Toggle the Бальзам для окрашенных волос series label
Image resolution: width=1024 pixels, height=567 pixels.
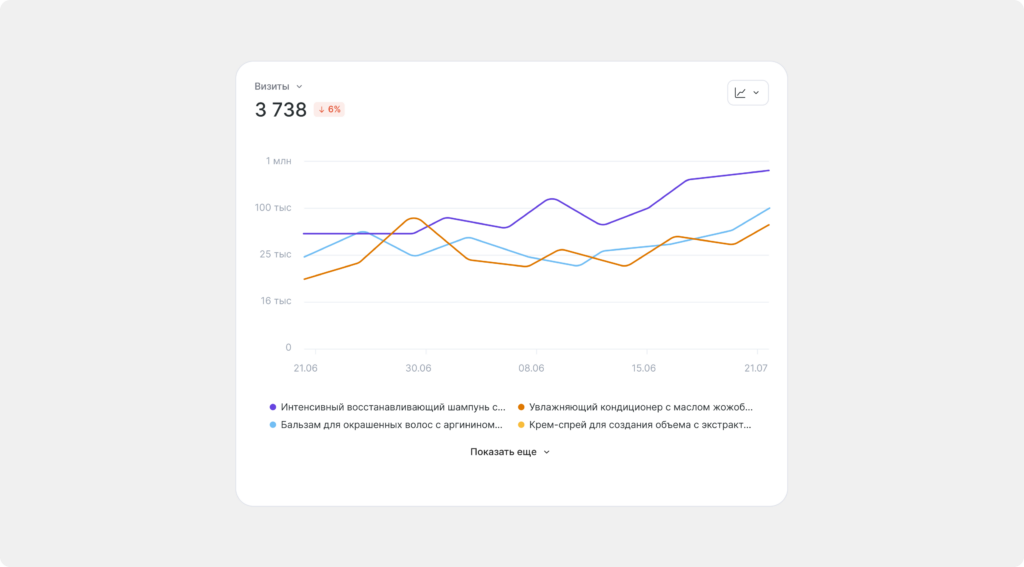pos(391,425)
